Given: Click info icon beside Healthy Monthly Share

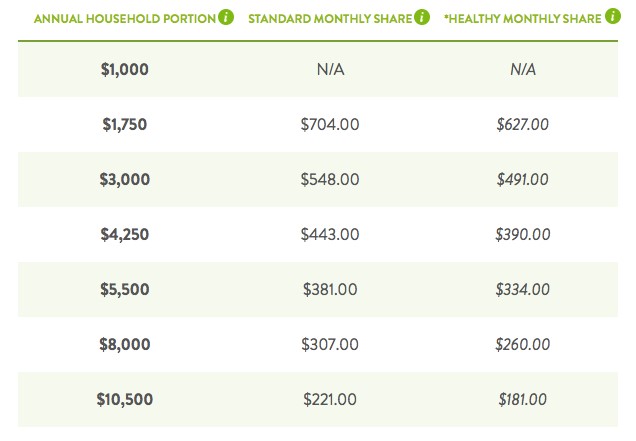Looking at the screenshot, I should pos(613,16).
